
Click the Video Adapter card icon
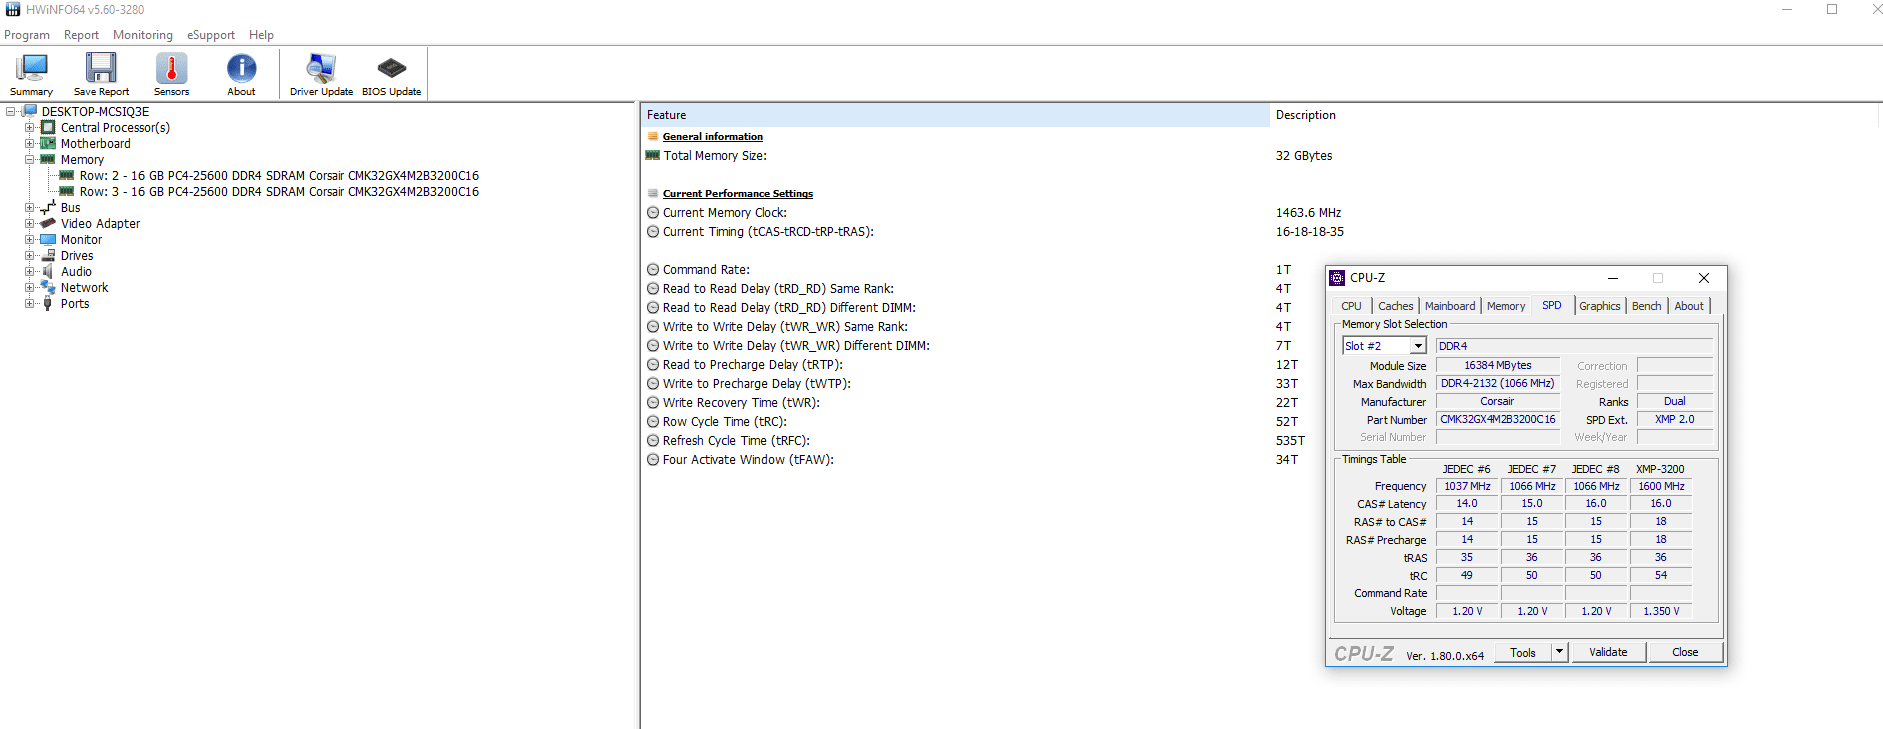point(48,224)
